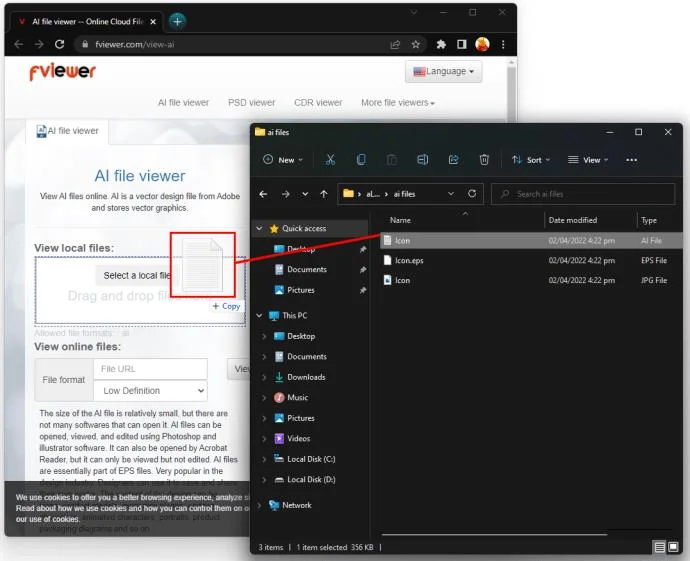Open the browser profile avatar
This screenshot has width=690, height=561.
coord(482,44)
